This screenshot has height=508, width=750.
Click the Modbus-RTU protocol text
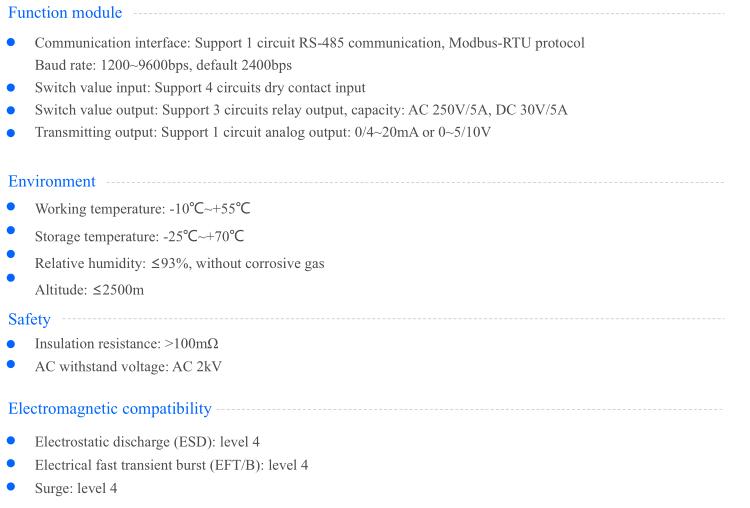(517, 43)
